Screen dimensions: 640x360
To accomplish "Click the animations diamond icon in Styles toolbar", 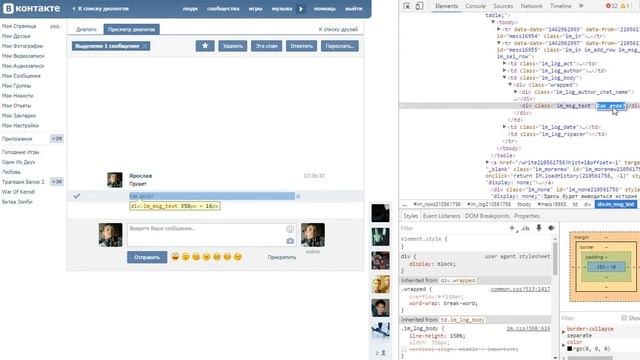I will click(551, 228).
